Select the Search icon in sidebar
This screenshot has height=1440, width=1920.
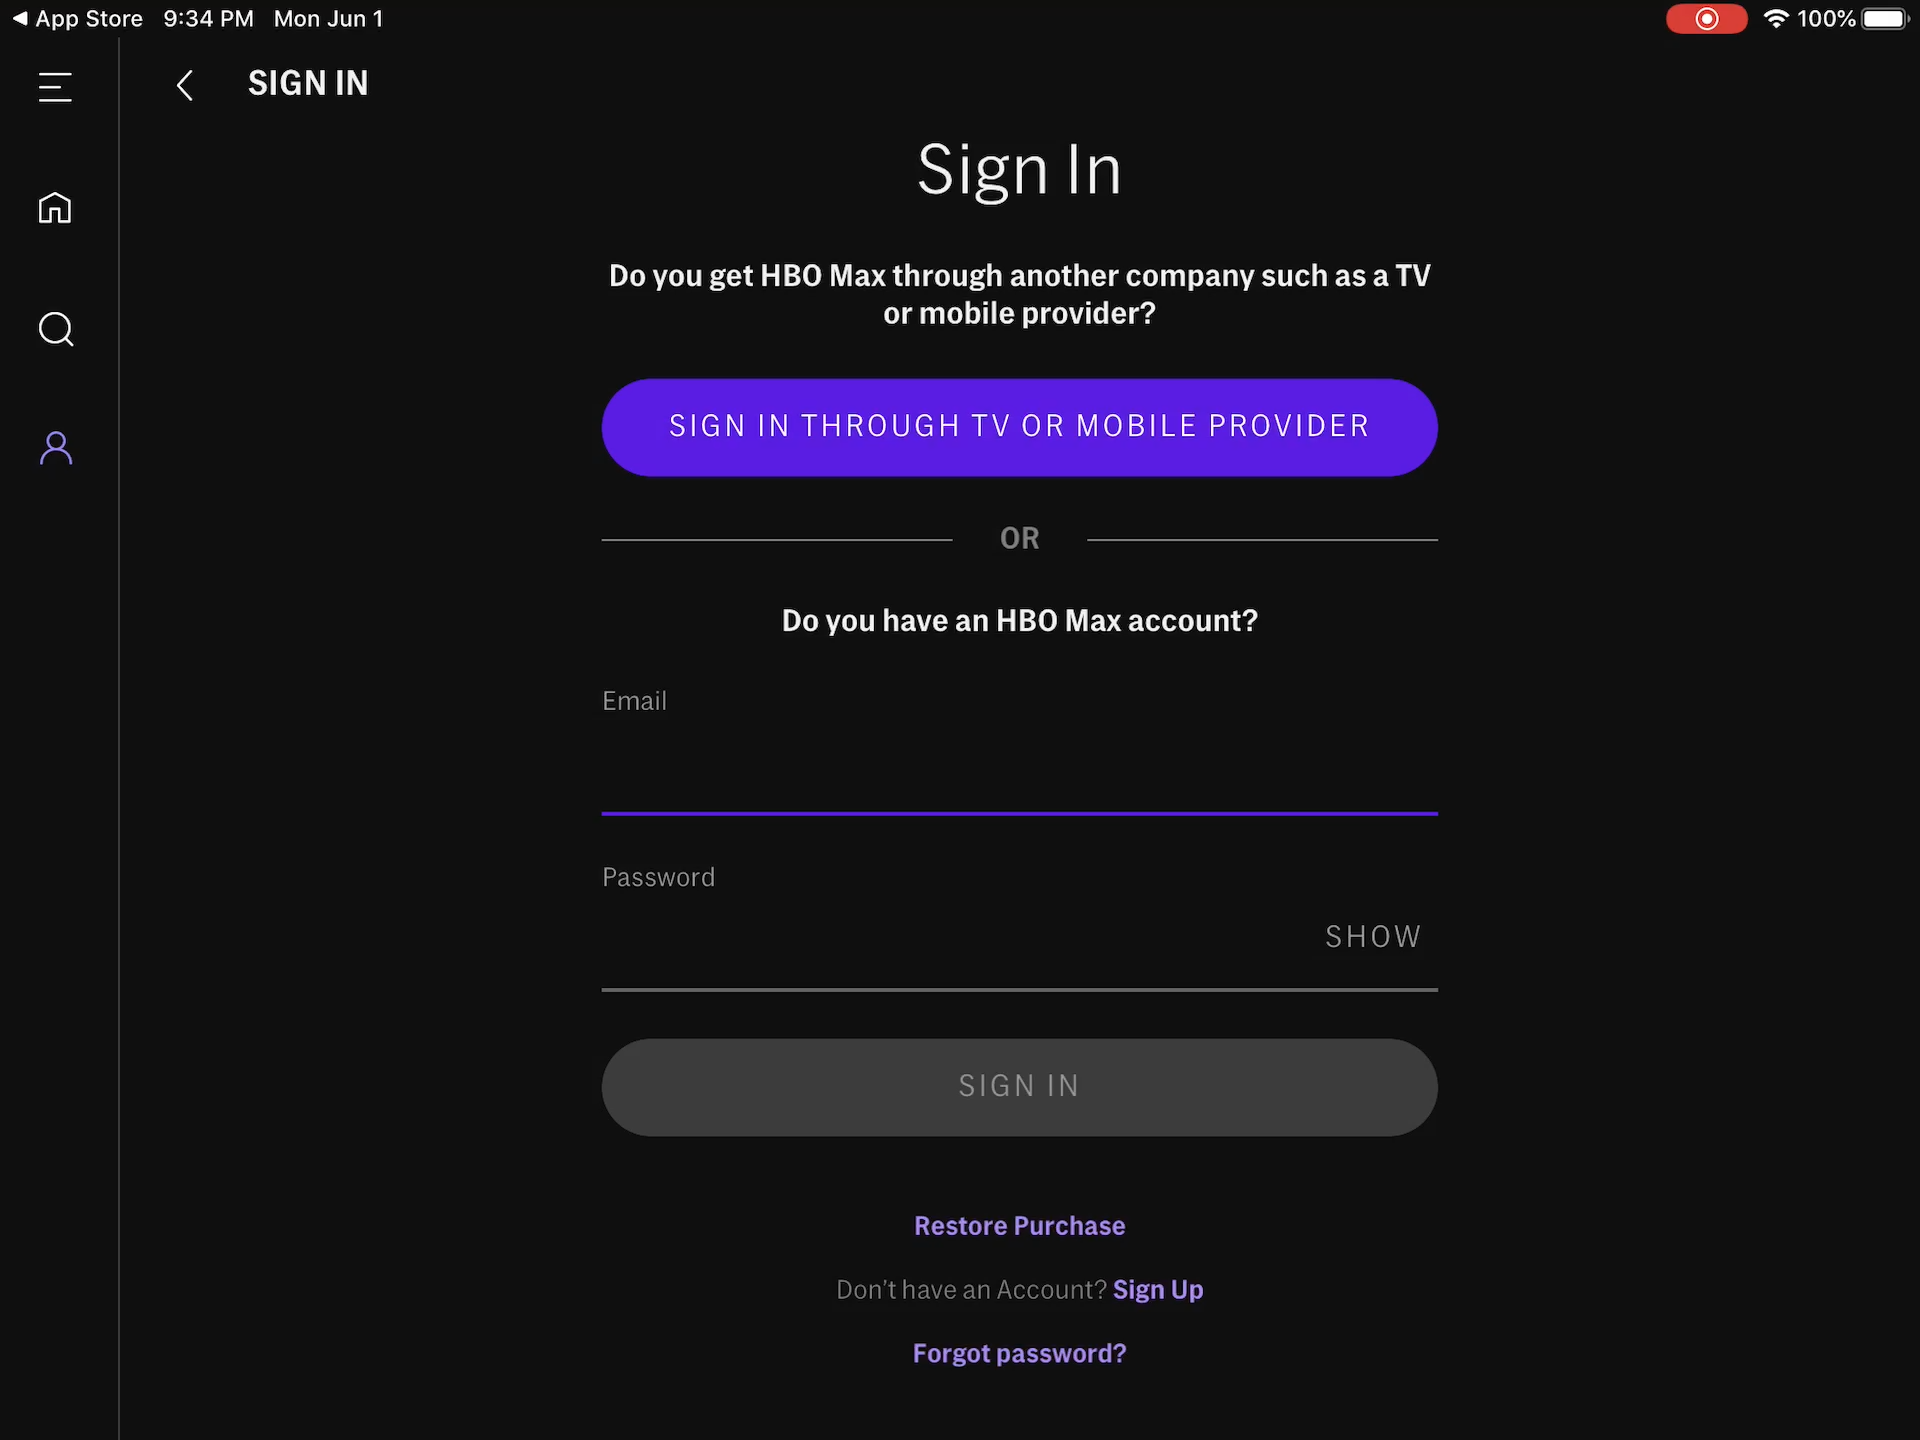56,328
